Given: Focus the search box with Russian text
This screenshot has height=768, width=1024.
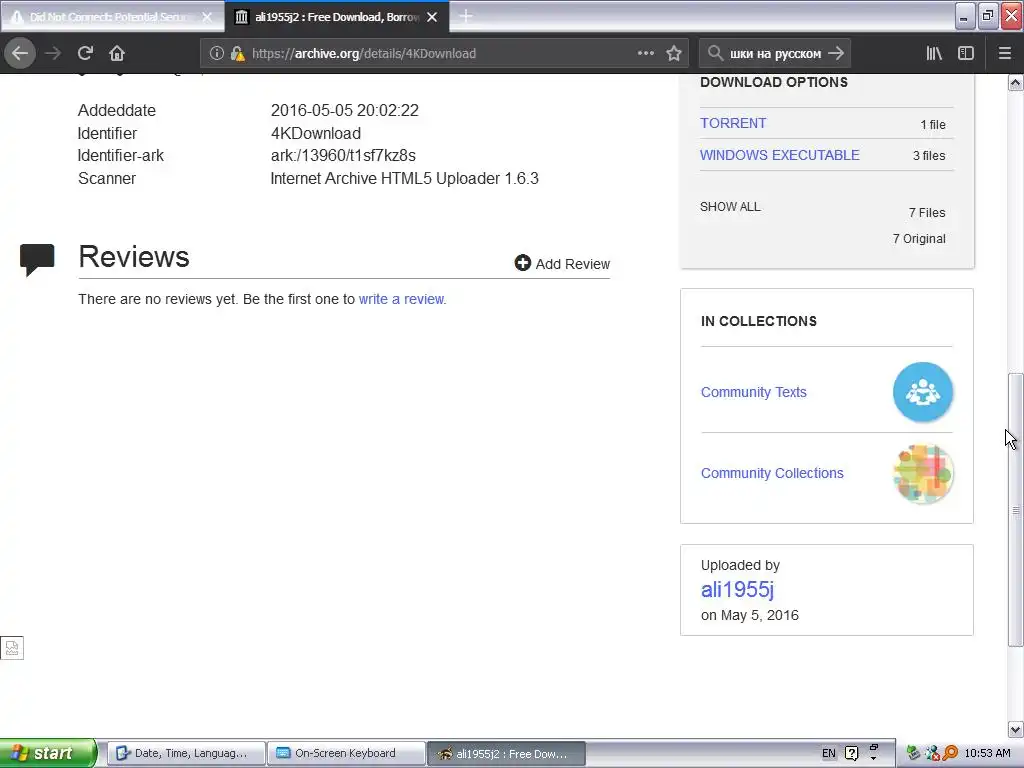Looking at the screenshot, I should pos(775,54).
